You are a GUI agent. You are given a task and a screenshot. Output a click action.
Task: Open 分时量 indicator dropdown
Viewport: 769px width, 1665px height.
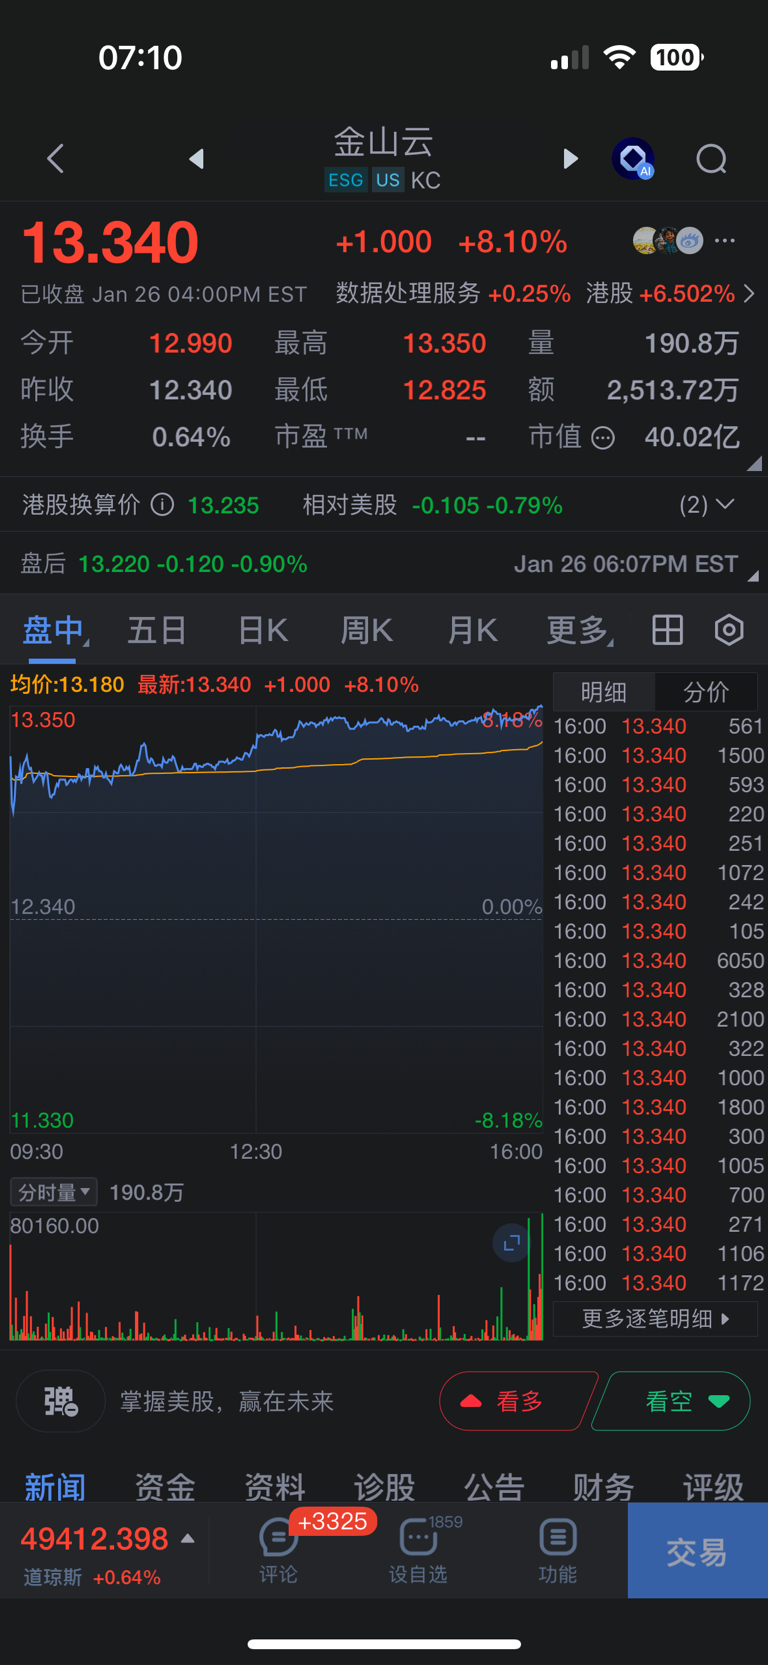[53, 1192]
